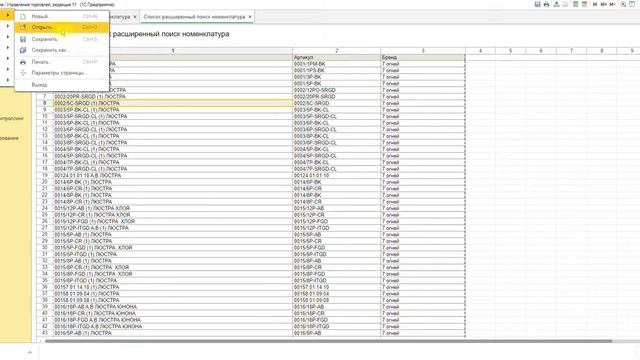Click article cell 0001/1PM-BK
The image size is (640, 360).
[x=336, y=64]
